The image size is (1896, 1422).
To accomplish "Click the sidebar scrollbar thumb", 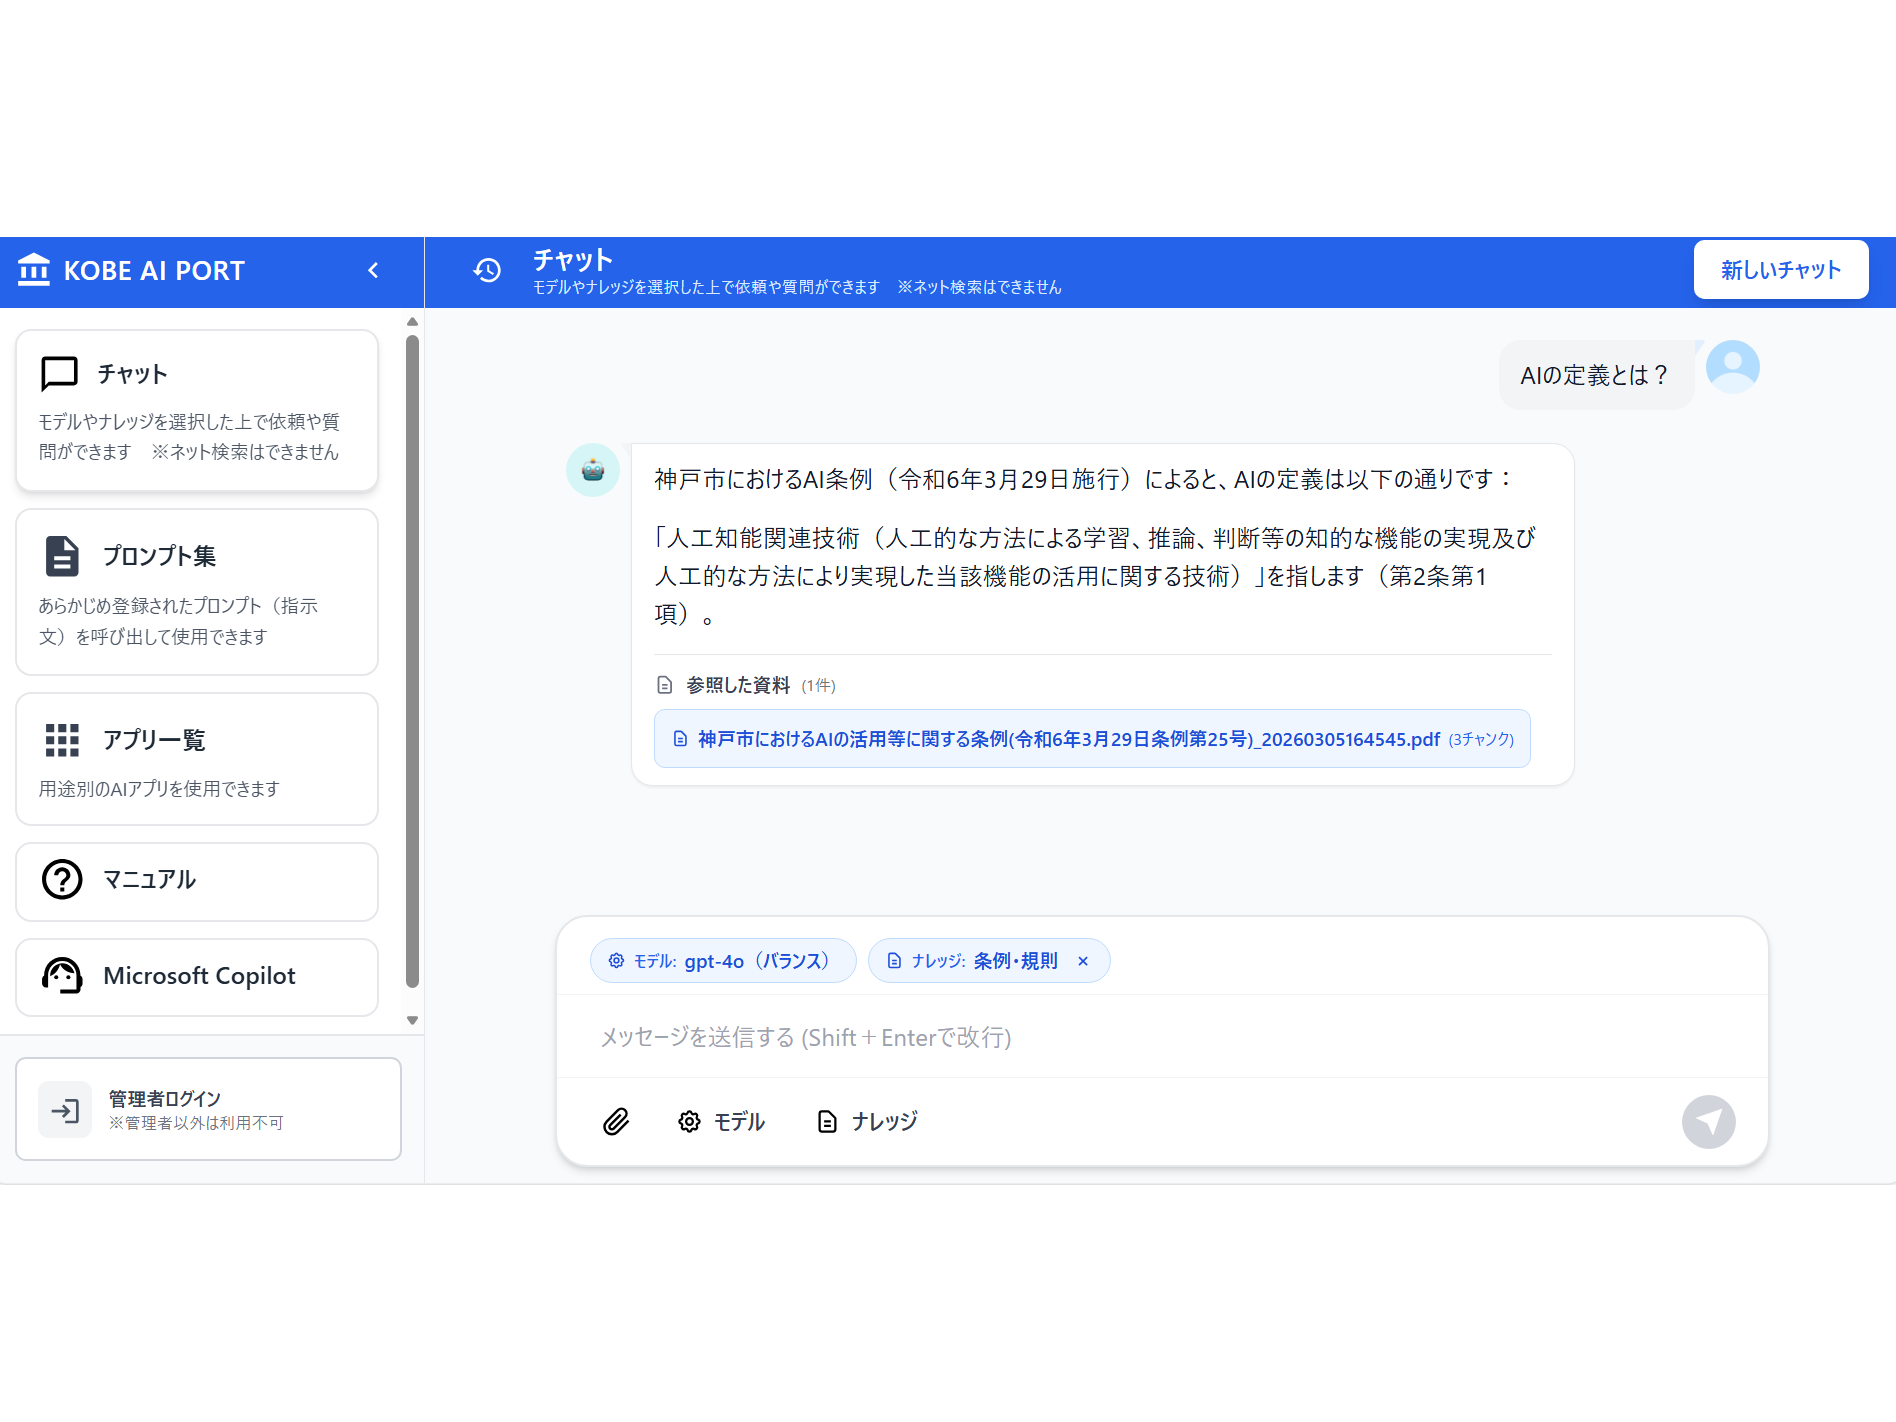I will coord(412,660).
